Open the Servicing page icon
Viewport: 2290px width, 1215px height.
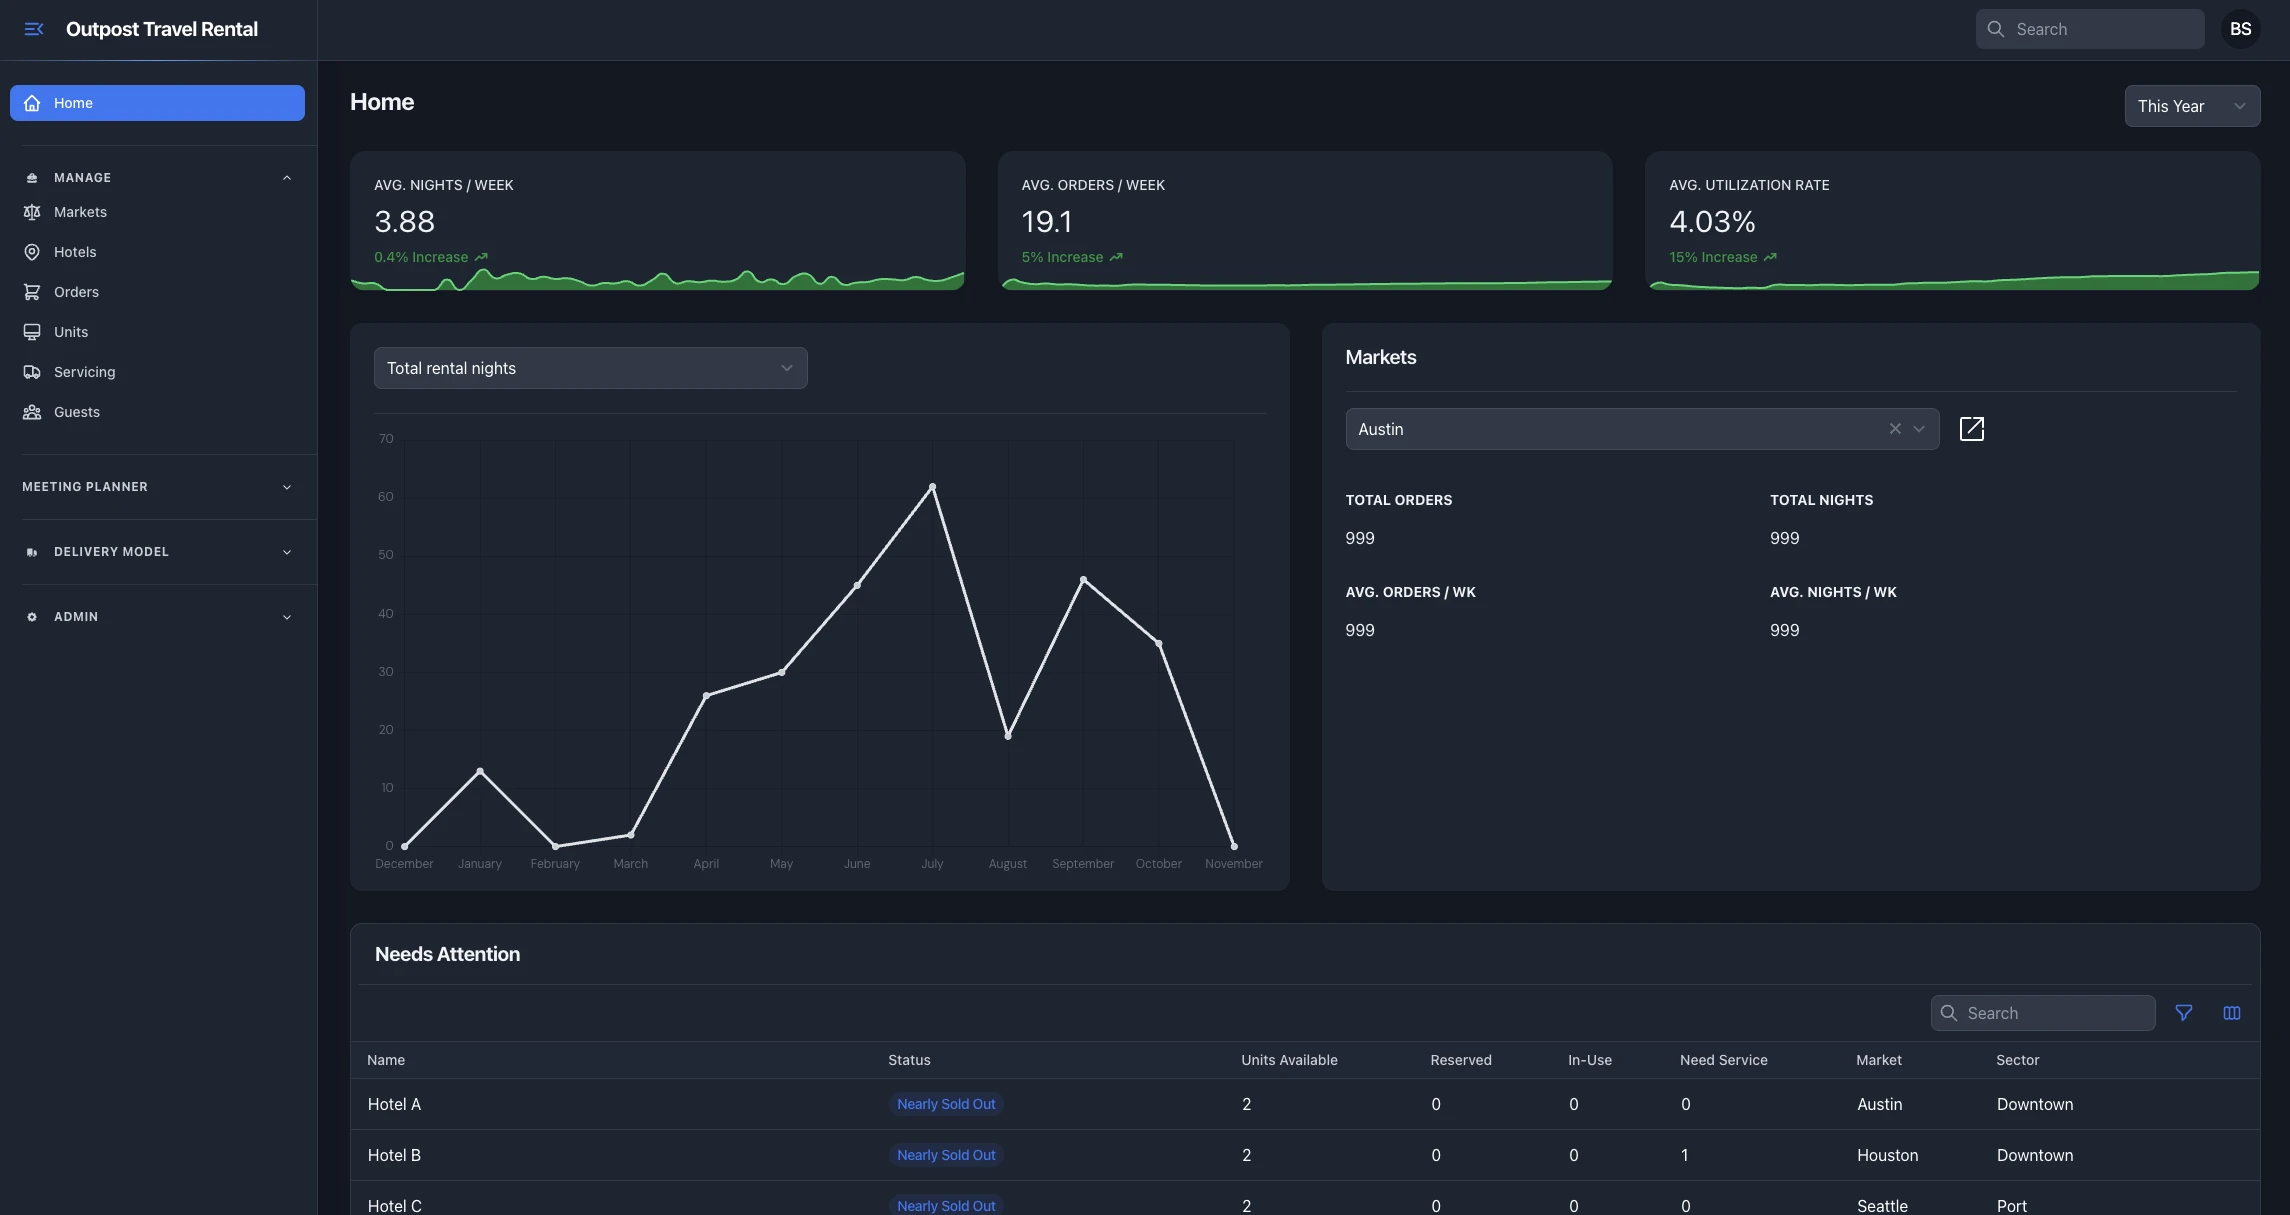click(x=32, y=372)
